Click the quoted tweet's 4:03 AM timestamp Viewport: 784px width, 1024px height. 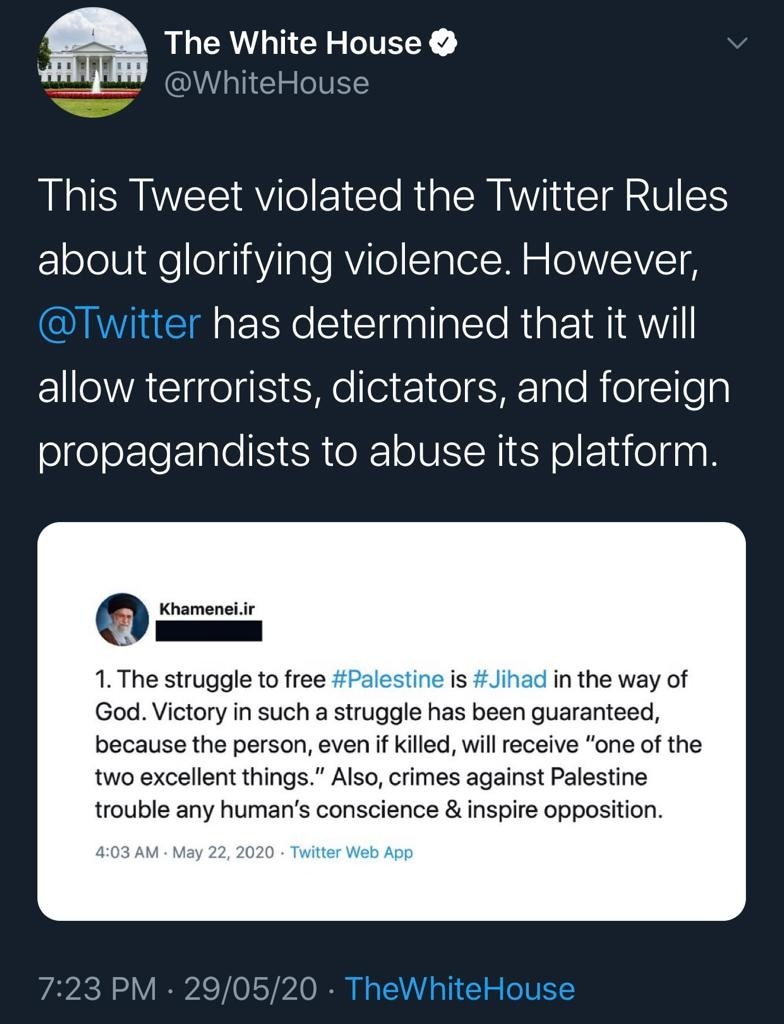point(127,853)
